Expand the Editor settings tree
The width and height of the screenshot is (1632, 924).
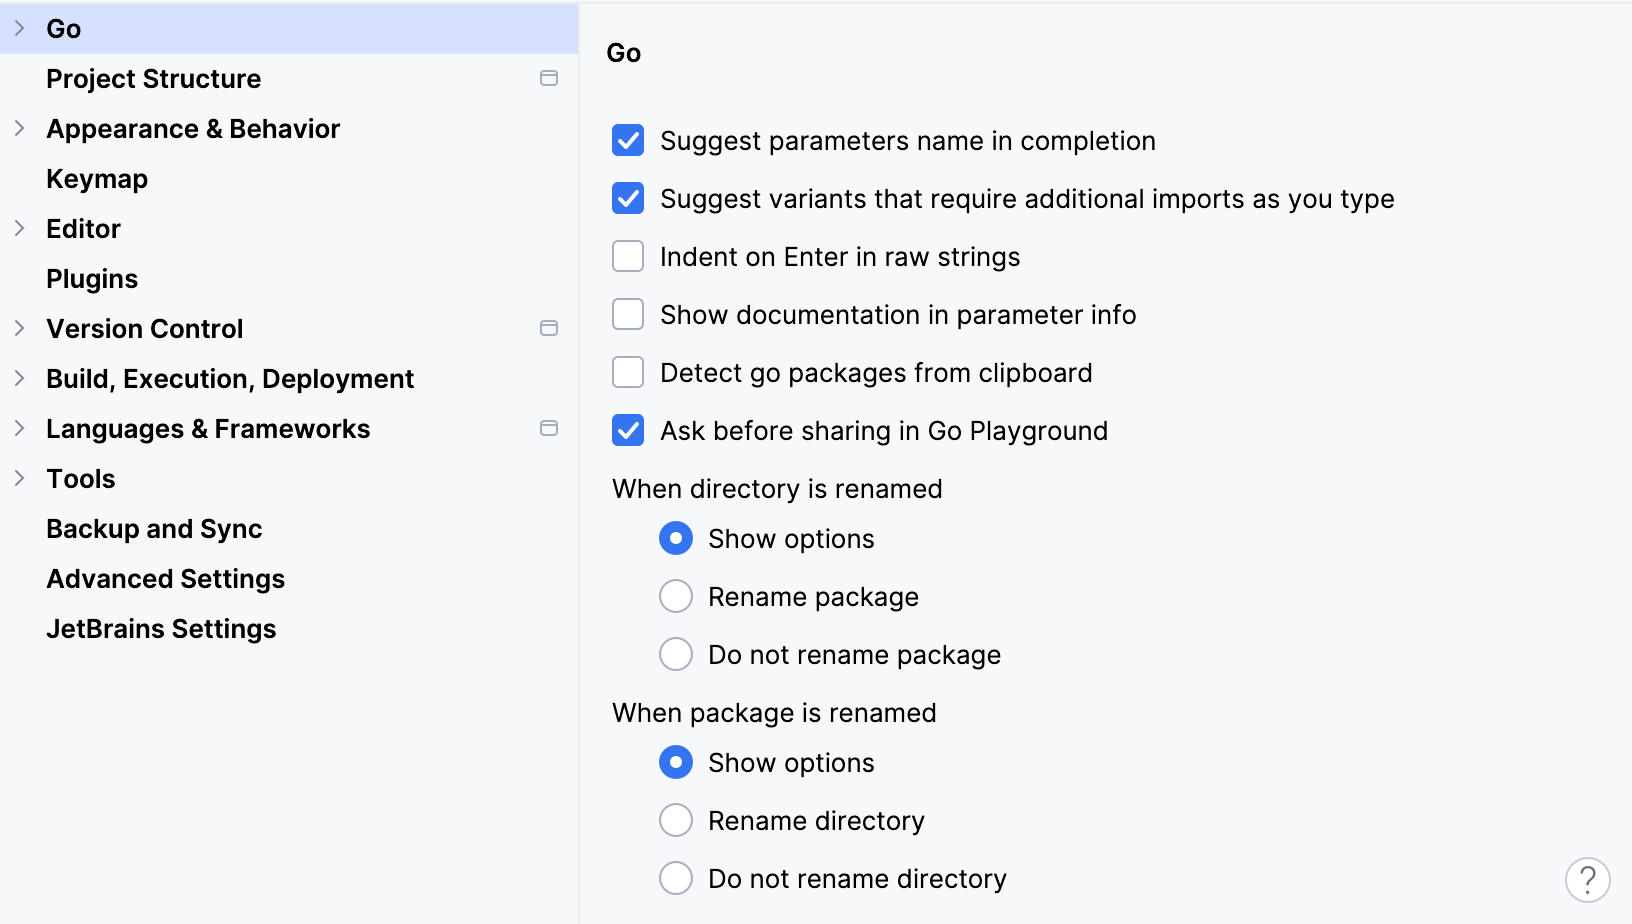tap(19, 228)
